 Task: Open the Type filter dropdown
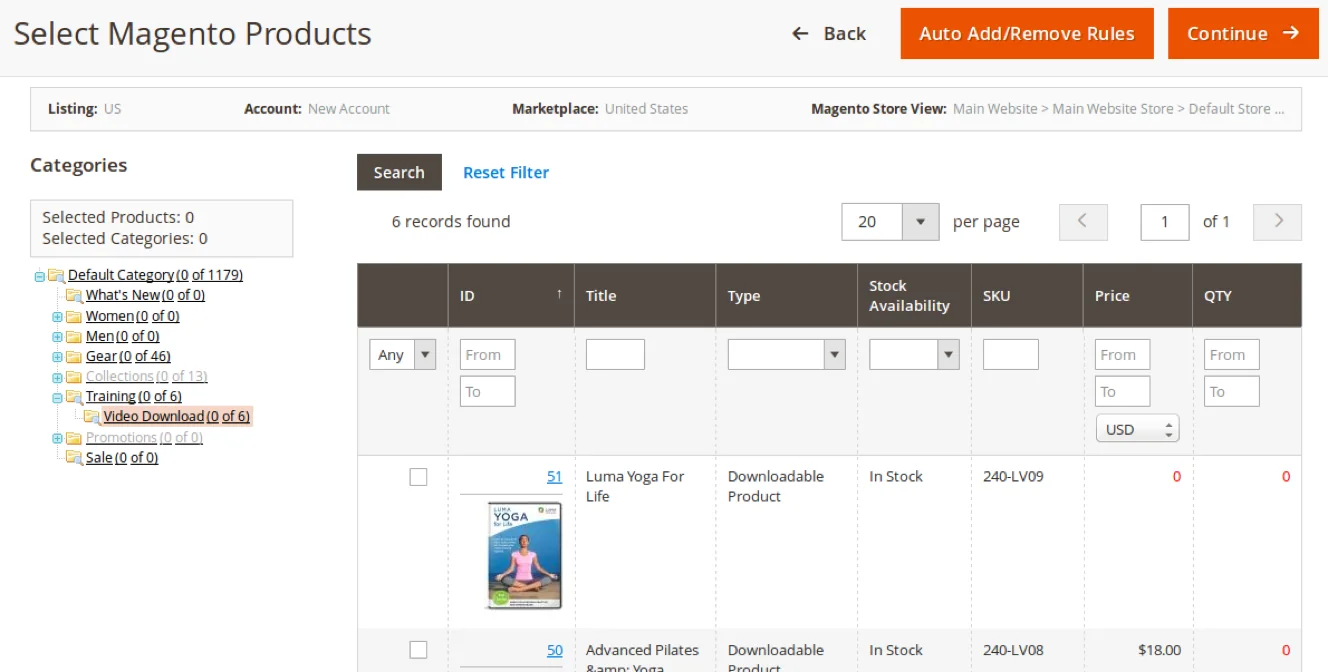point(786,354)
